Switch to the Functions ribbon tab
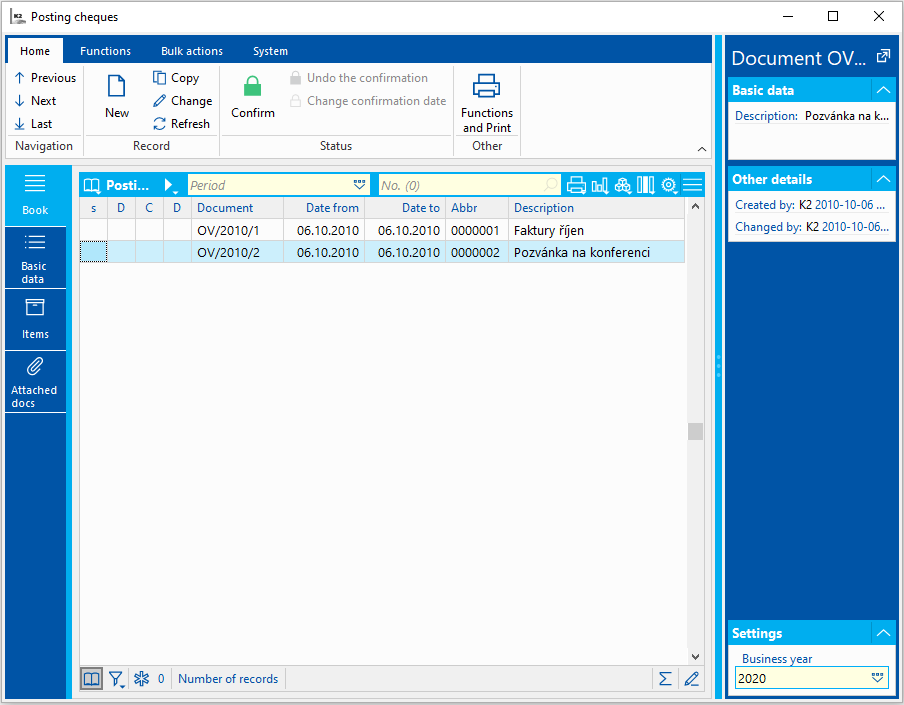Image resolution: width=904 pixels, height=705 pixels. [105, 51]
